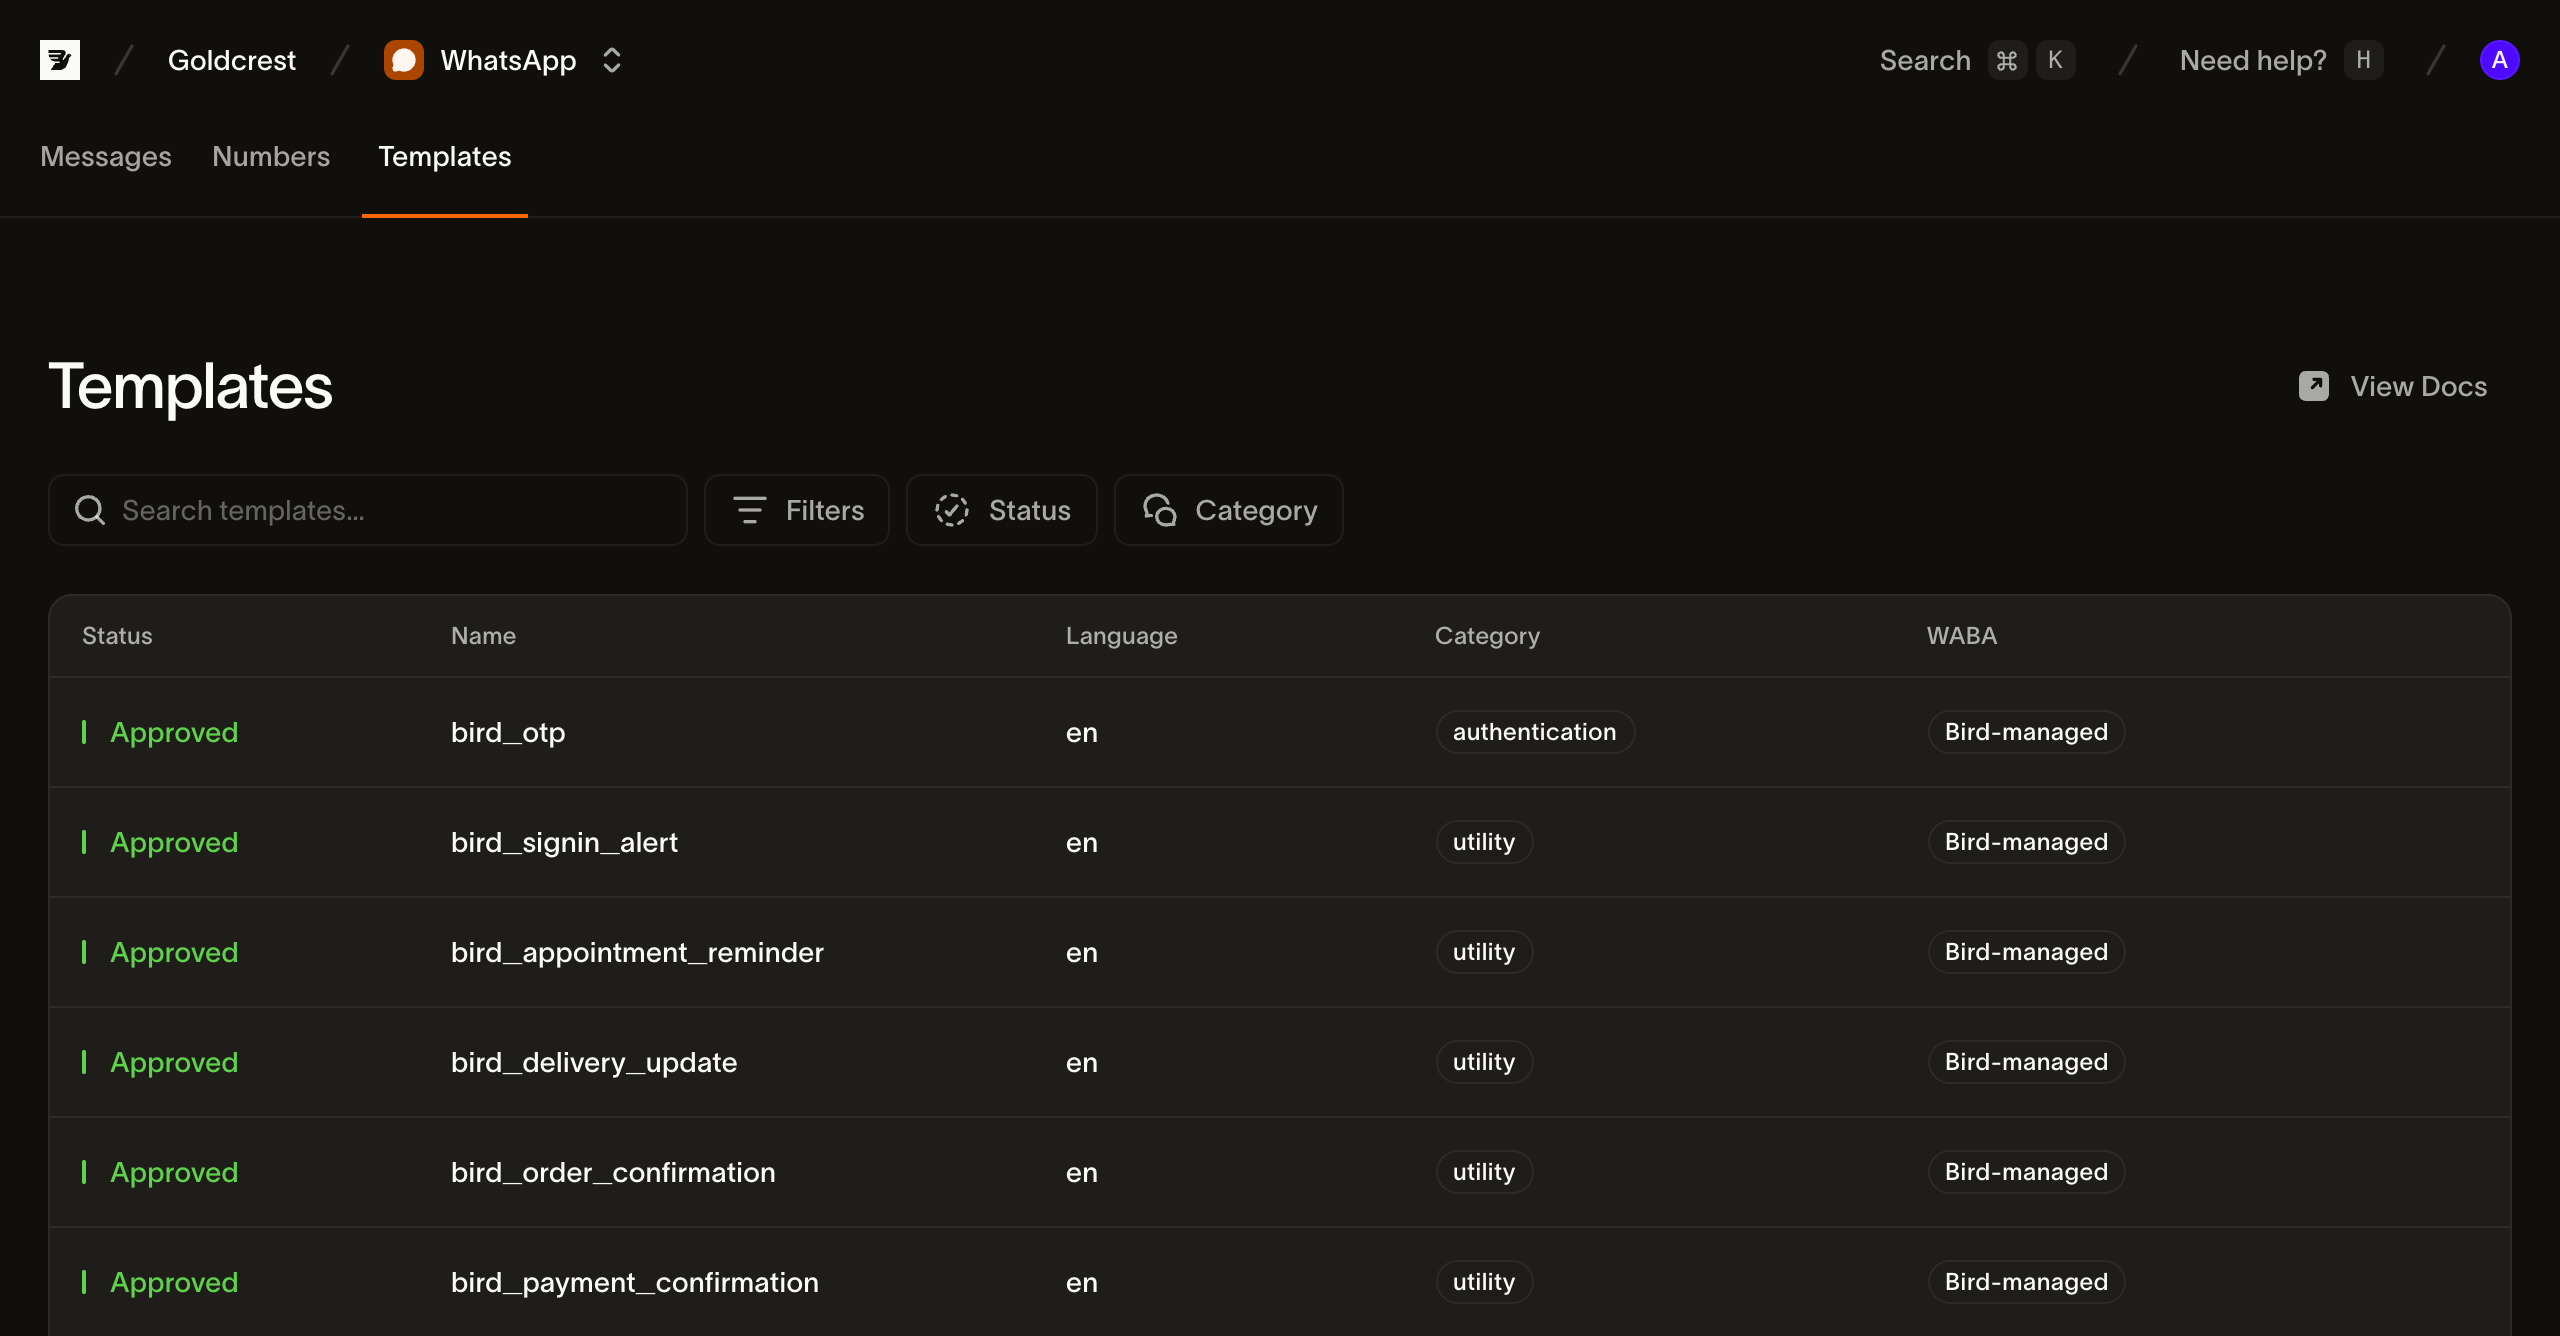Image resolution: width=2560 pixels, height=1336 pixels.
Task: Click utility badge in bird_appointment_reminder row
Action: (x=1484, y=952)
